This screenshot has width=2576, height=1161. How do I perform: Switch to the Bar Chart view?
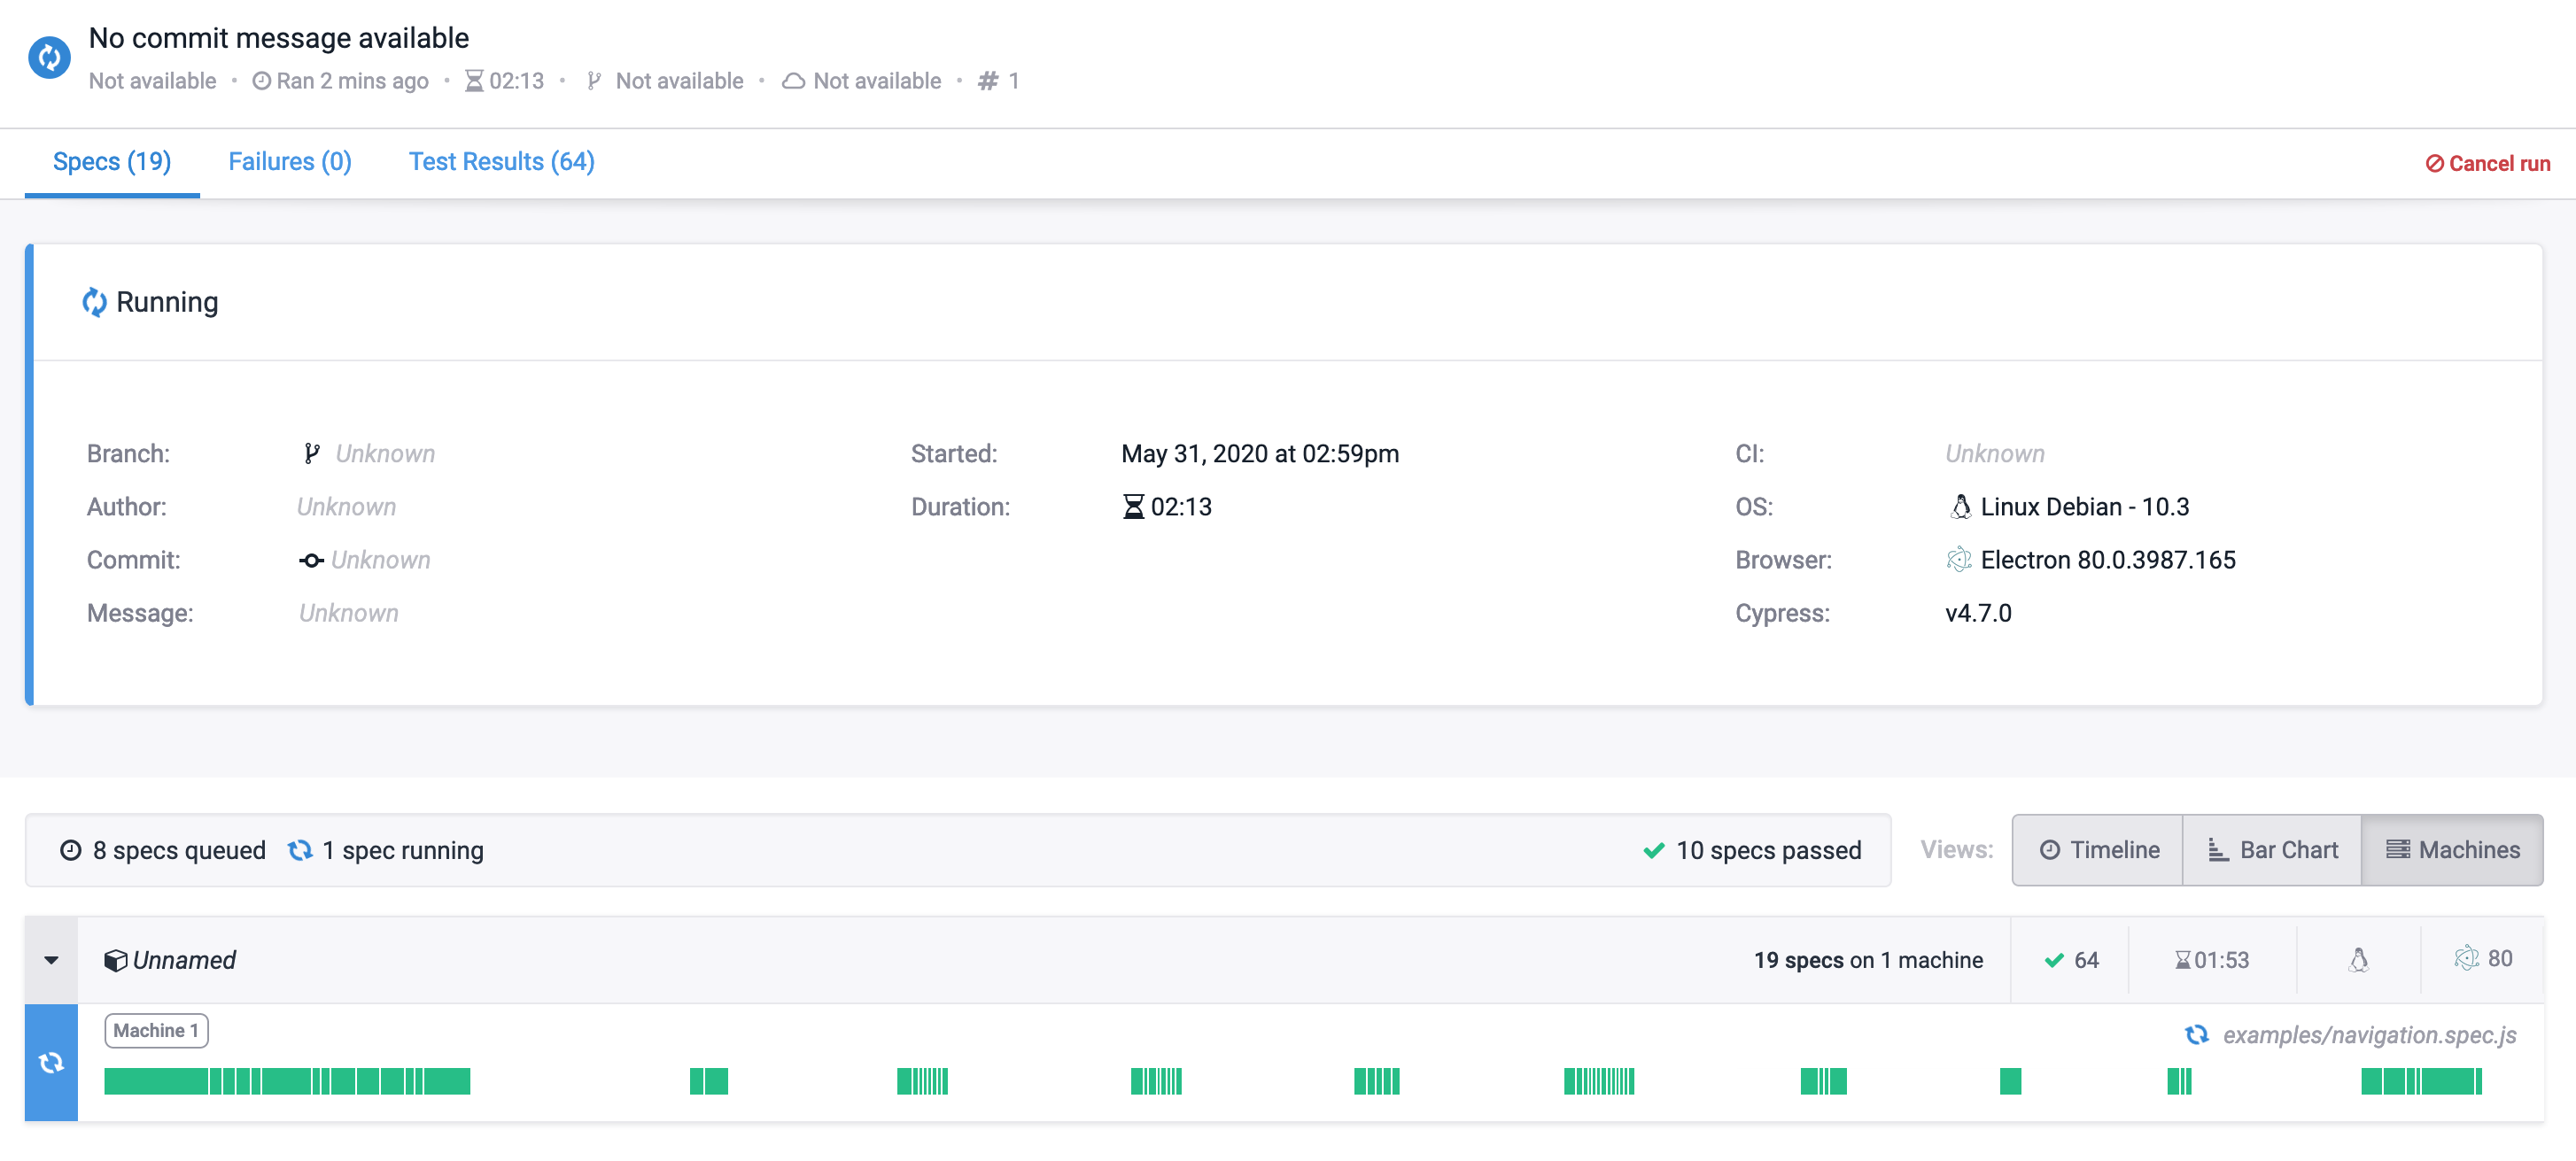(2272, 850)
